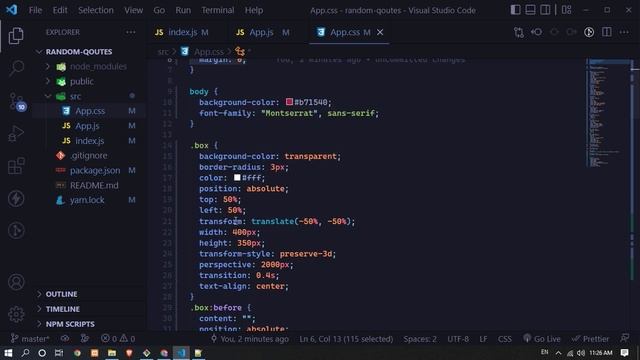
Task: Open Customize Layout icon in title bar
Action: click(x=567, y=10)
